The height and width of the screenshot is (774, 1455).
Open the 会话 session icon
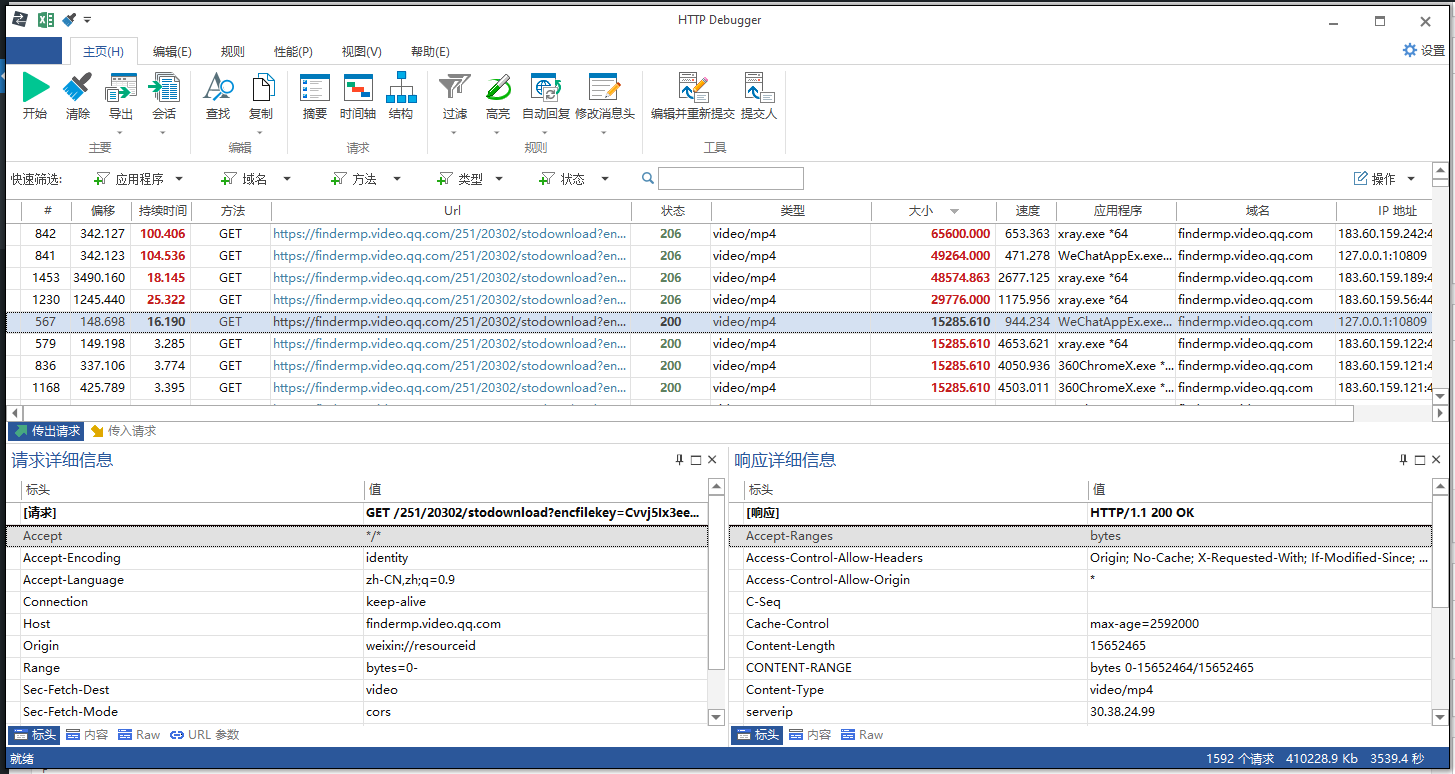(x=164, y=88)
